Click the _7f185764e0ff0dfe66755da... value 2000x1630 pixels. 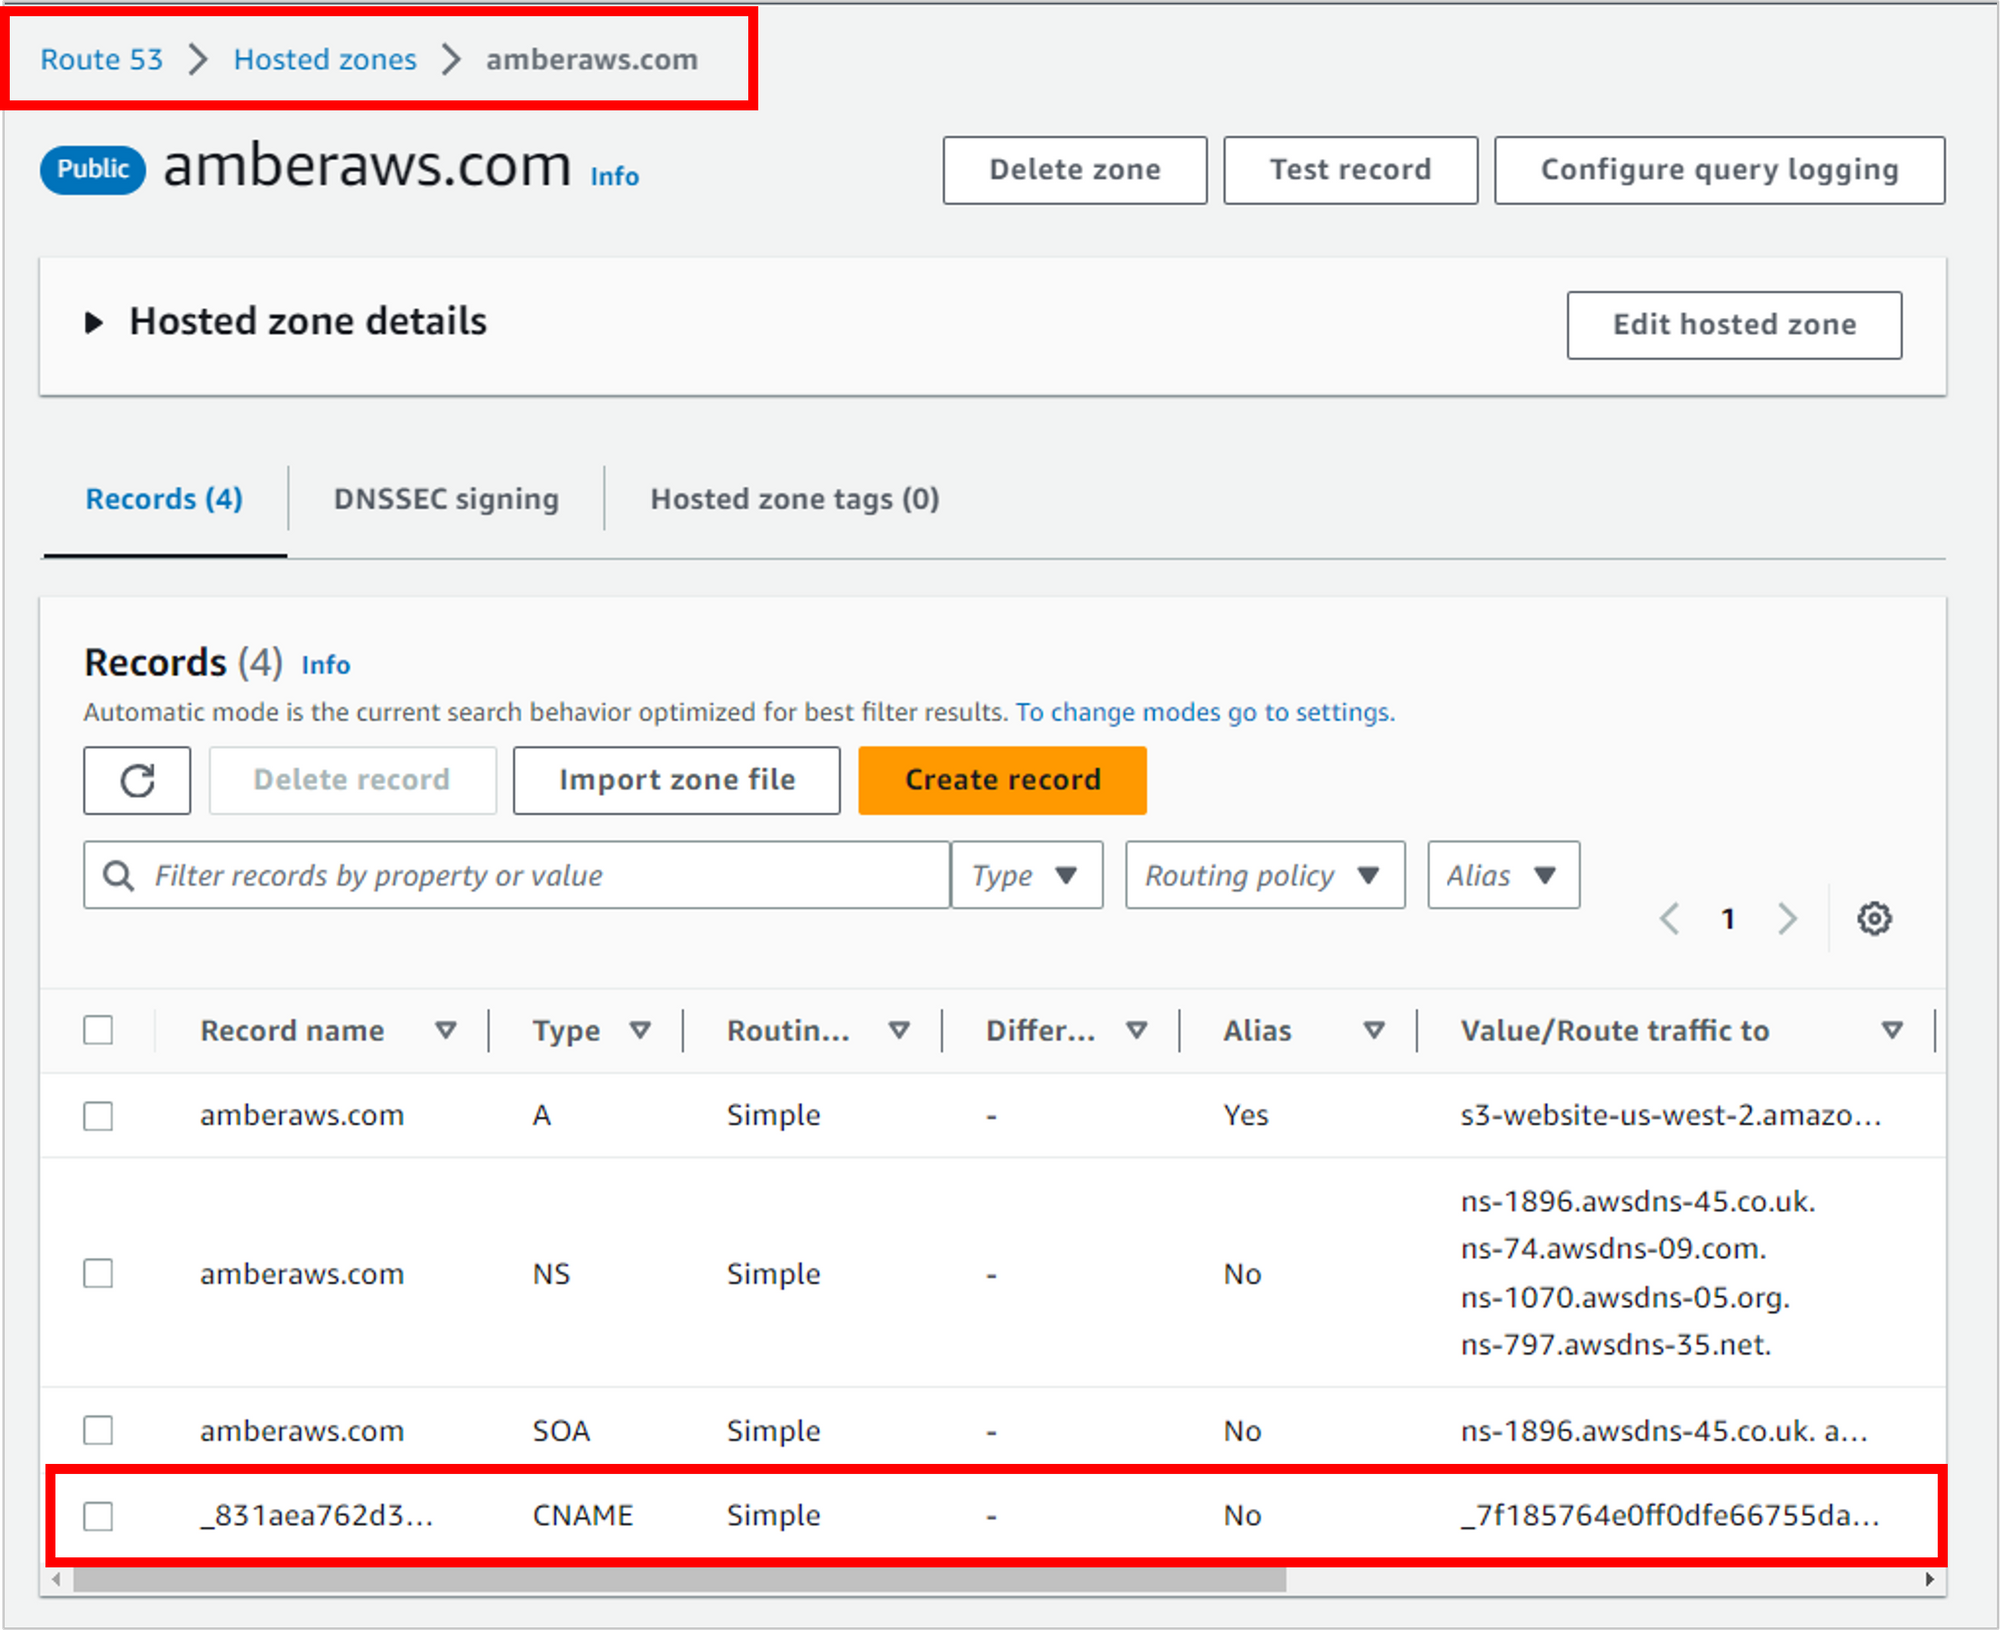(x=1669, y=1516)
